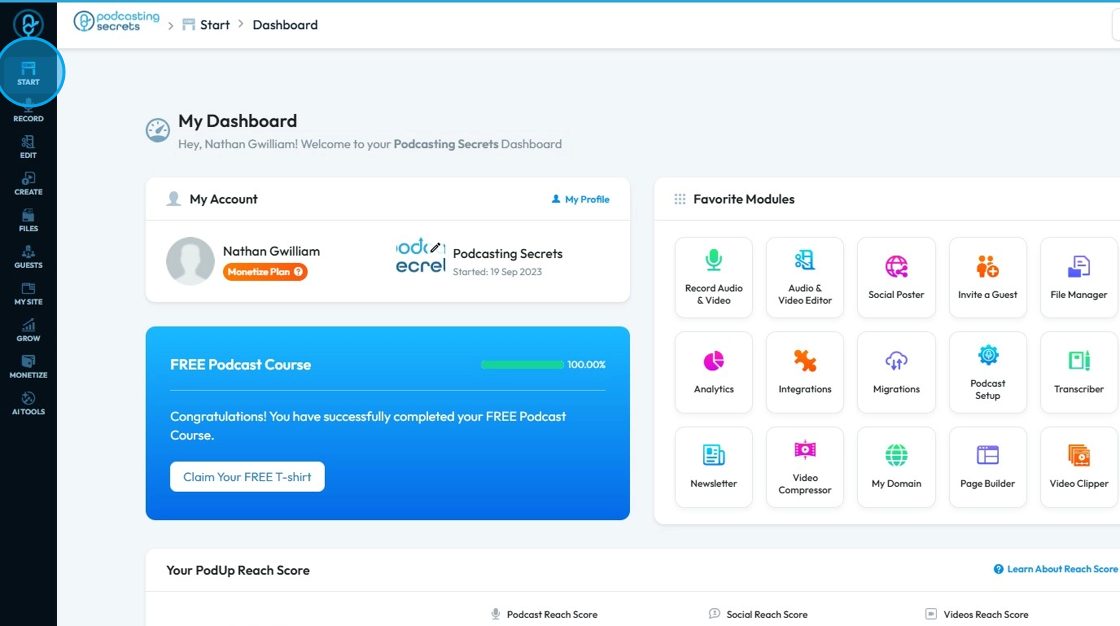Image resolution: width=1120 pixels, height=626 pixels.
Task: Go to the Start breadcrumb
Action: coord(206,25)
